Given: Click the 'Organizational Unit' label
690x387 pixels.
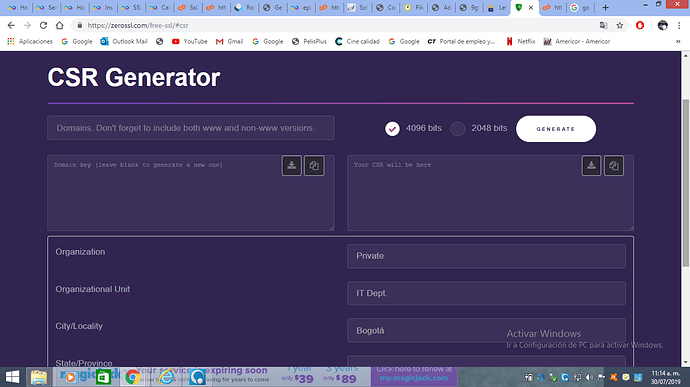Looking at the screenshot, I should pyautogui.click(x=92, y=289).
